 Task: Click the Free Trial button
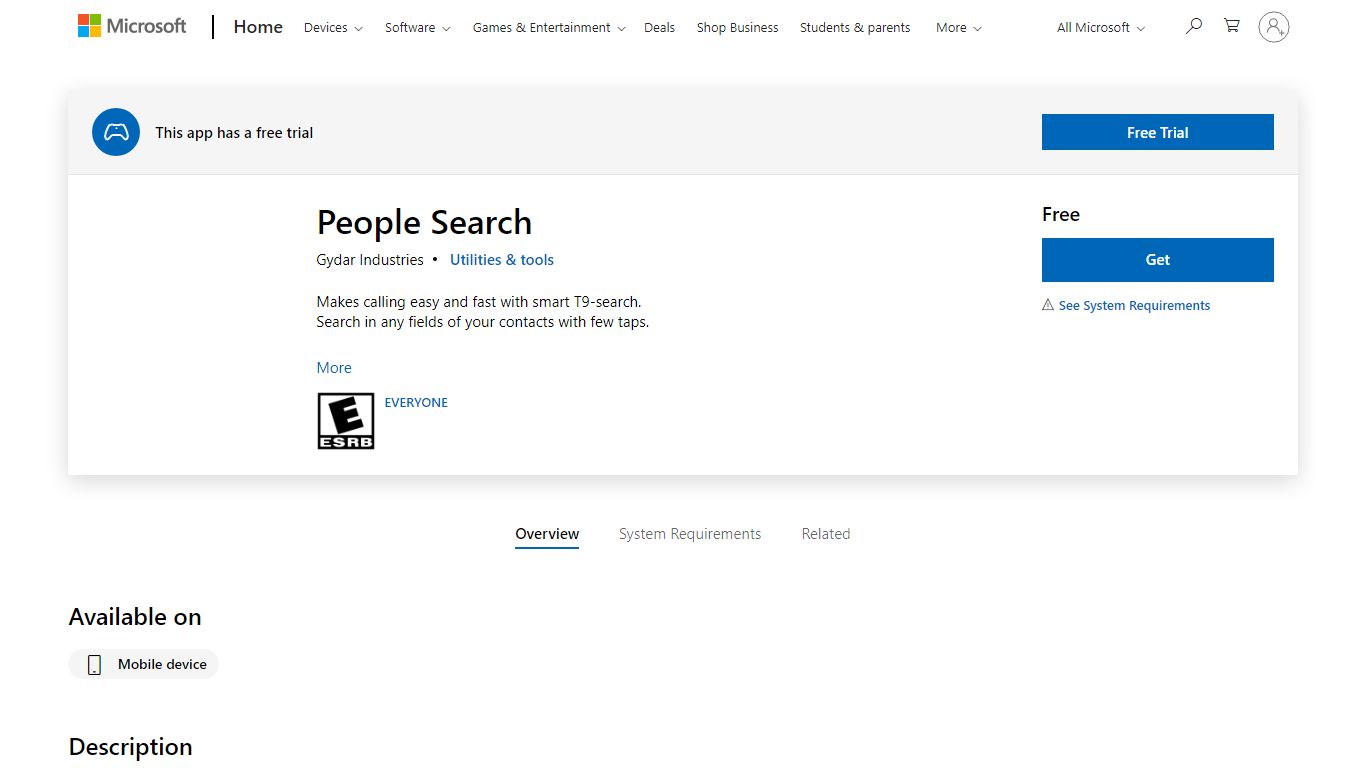(1158, 132)
